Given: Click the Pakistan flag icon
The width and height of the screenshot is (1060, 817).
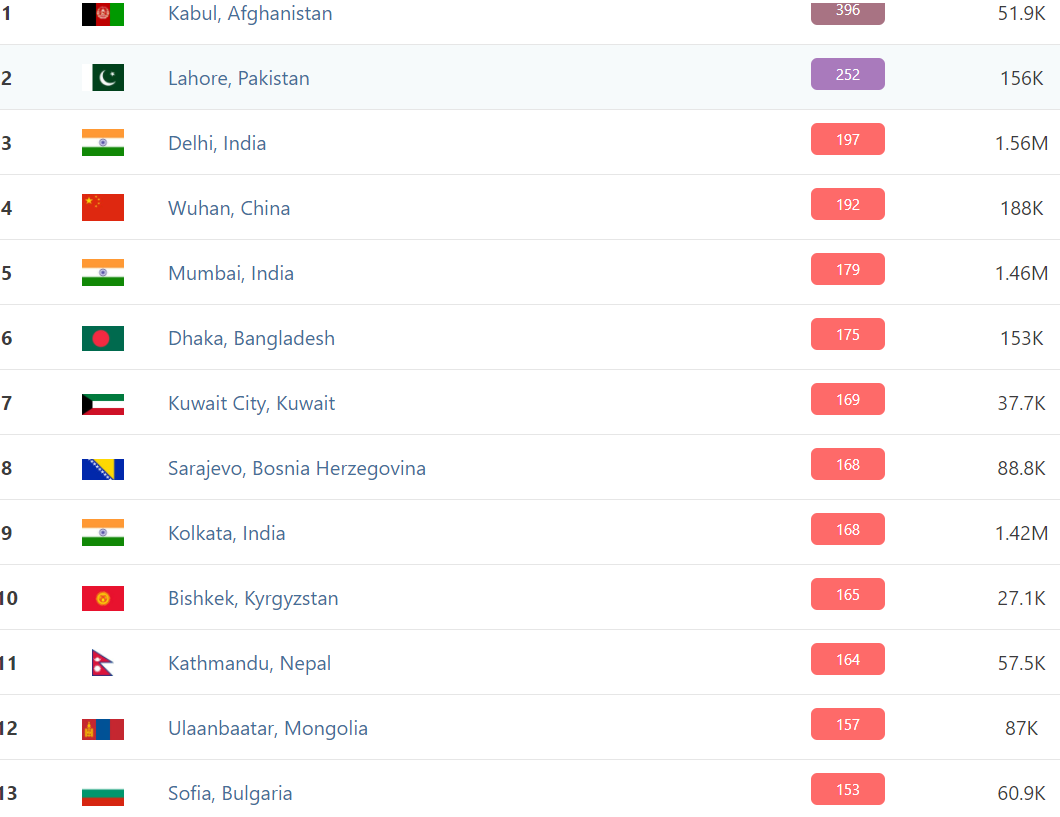Looking at the screenshot, I should (103, 78).
